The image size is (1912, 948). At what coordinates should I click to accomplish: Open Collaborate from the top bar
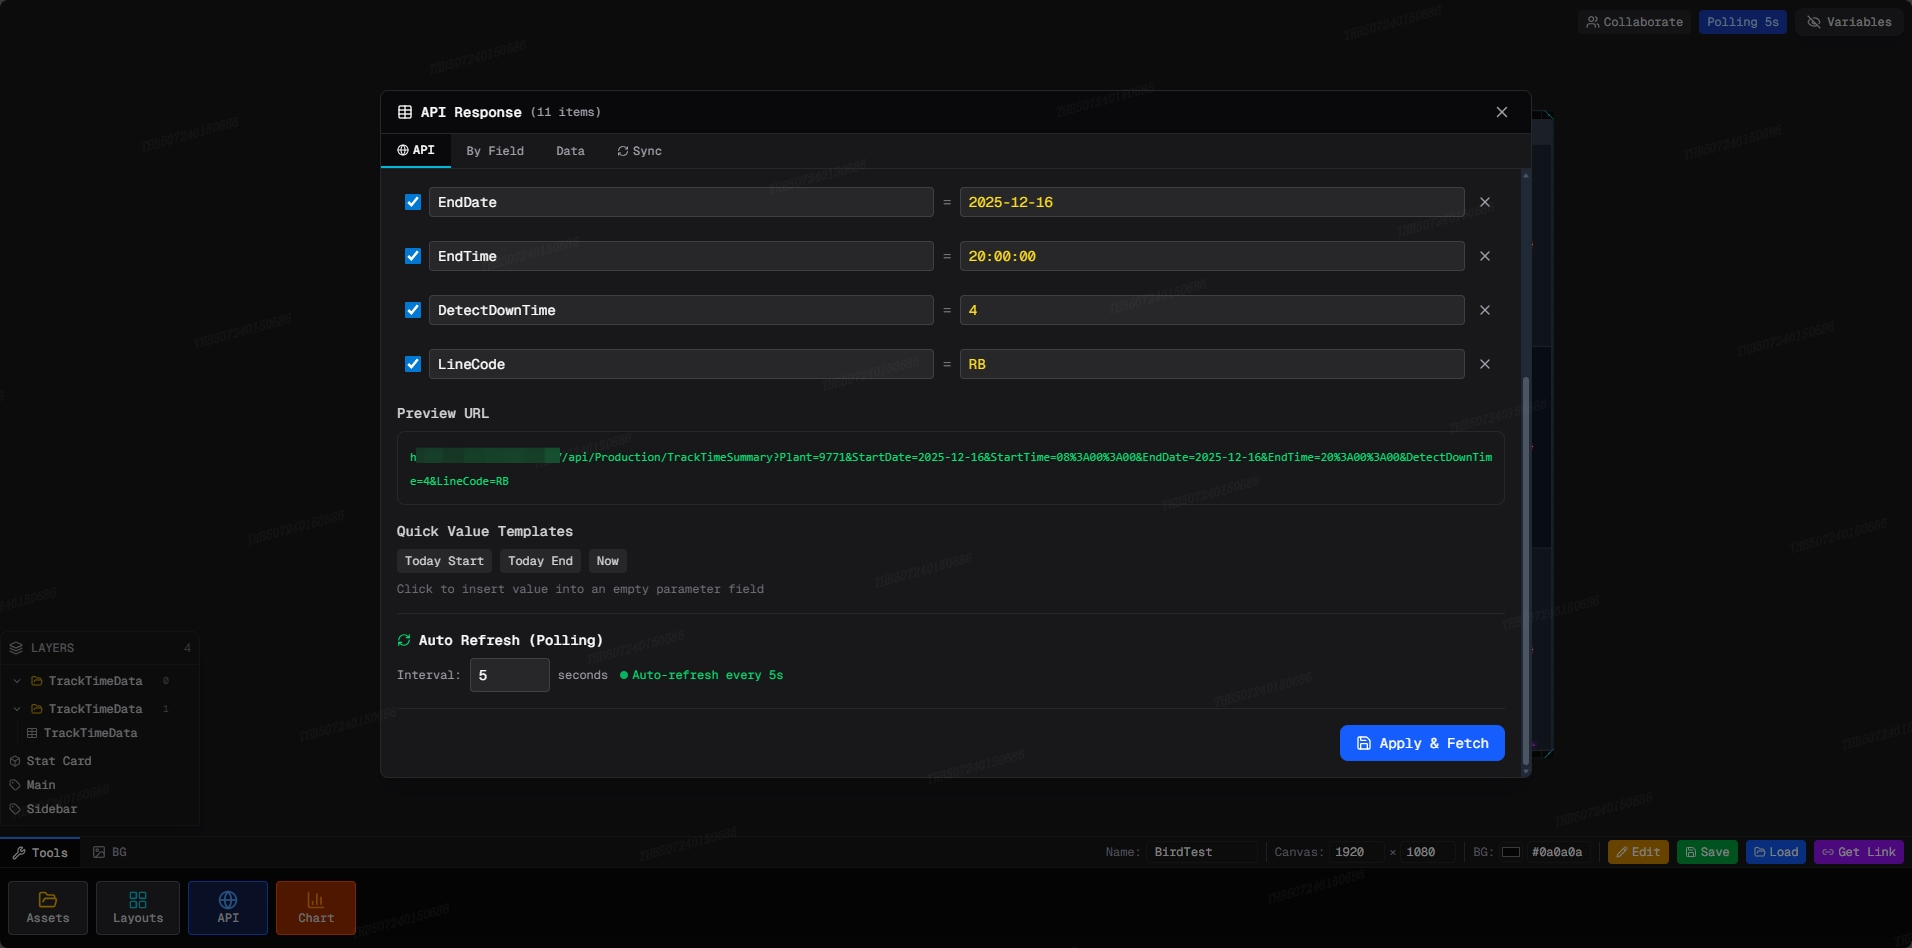pos(1634,22)
